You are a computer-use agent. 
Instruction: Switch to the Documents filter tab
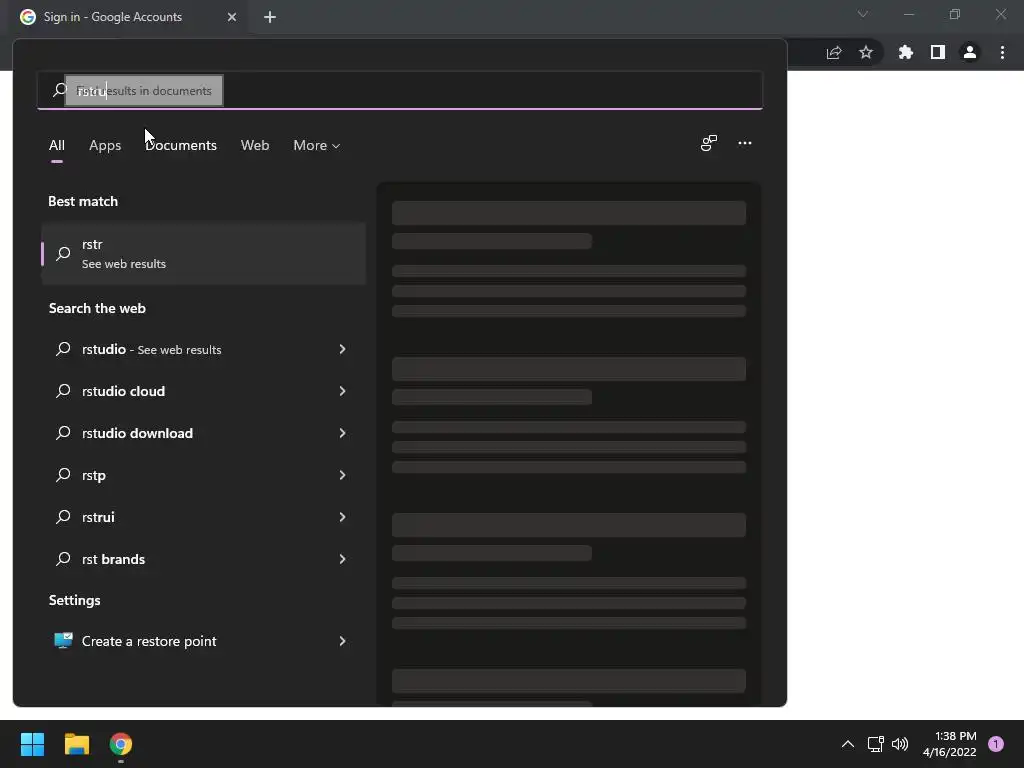point(181,145)
